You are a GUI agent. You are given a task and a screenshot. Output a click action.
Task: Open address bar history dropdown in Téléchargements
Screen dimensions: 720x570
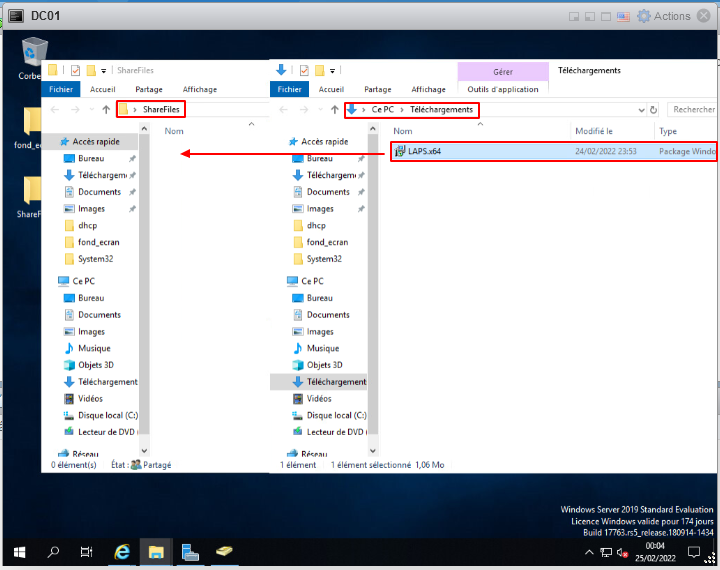(640, 109)
